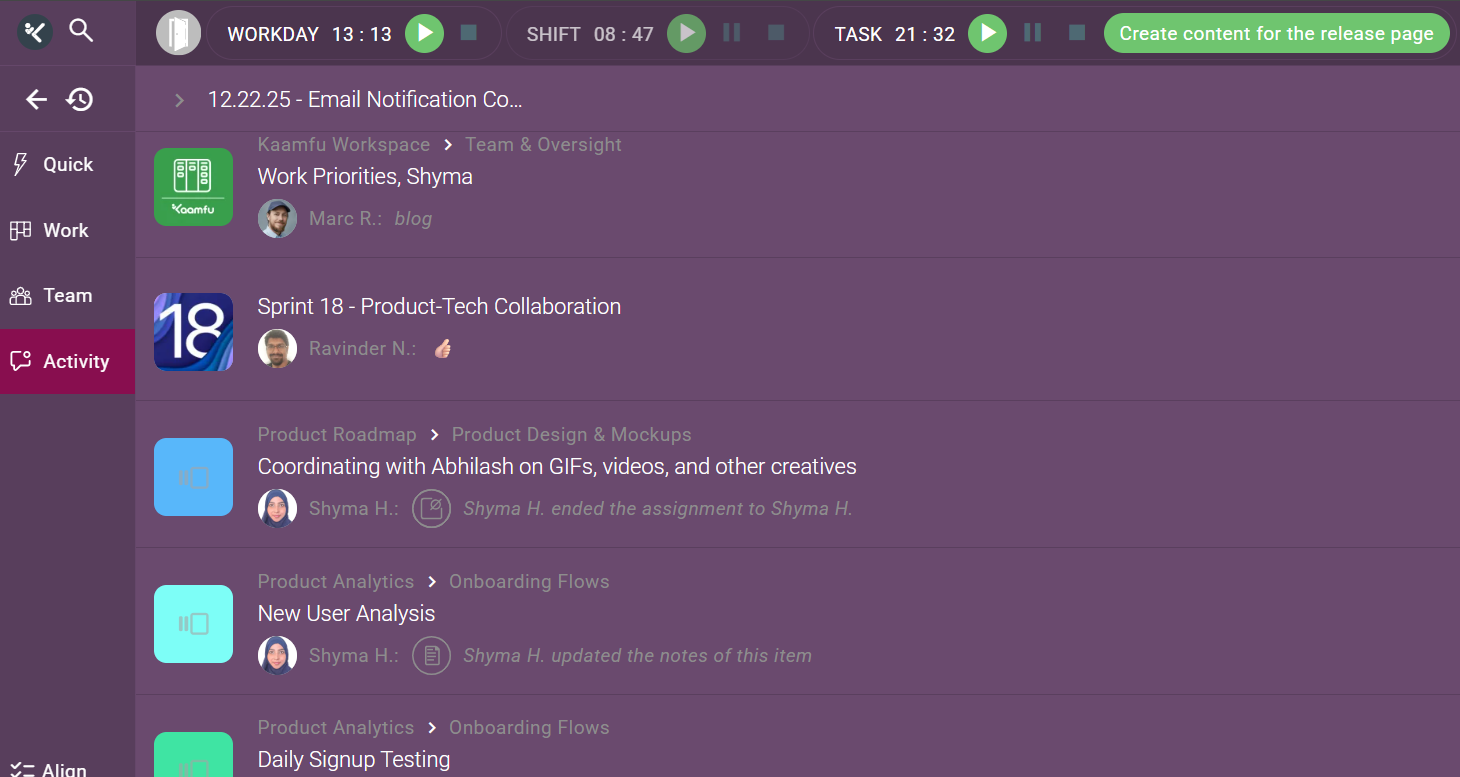Open the history clock icon
Screen dimensions: 1460x777
tap(80, 99)
